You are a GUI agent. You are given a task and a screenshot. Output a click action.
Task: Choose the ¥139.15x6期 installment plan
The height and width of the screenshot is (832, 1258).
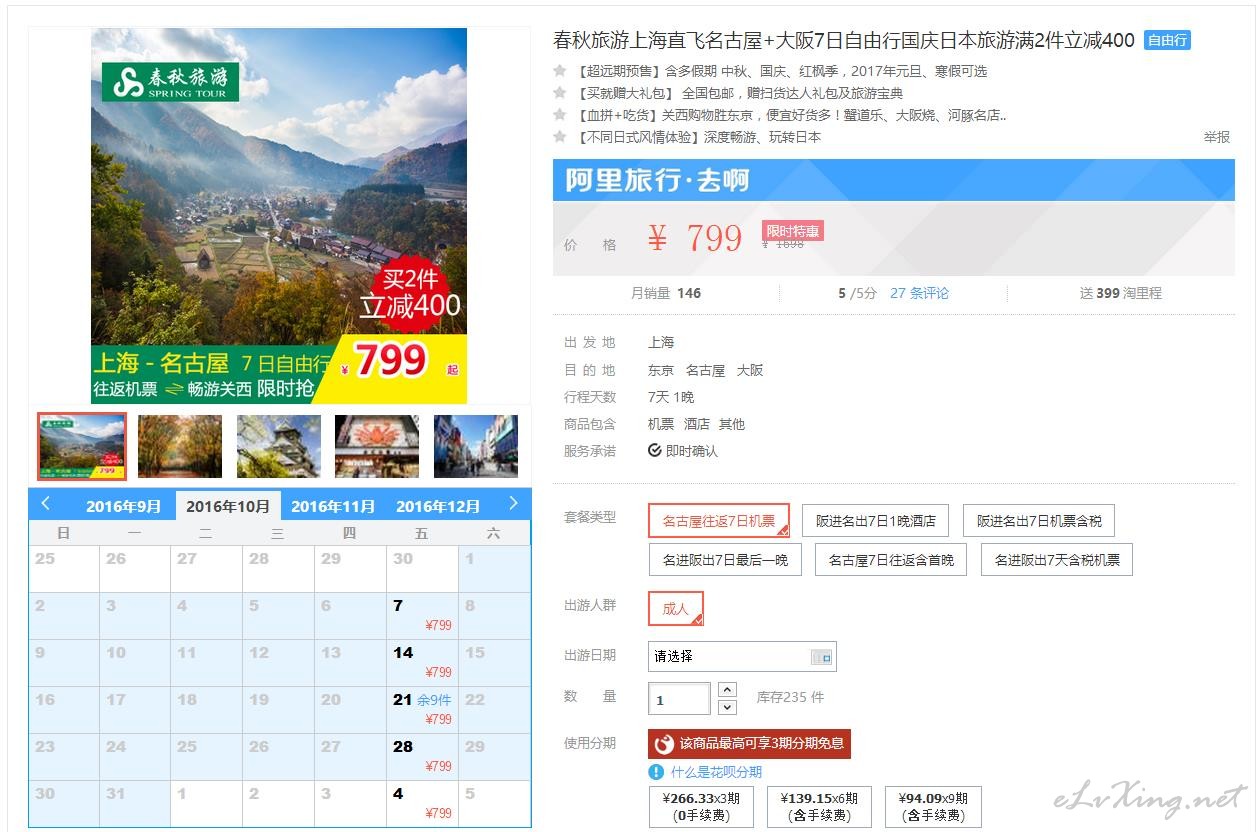[818, 807]
